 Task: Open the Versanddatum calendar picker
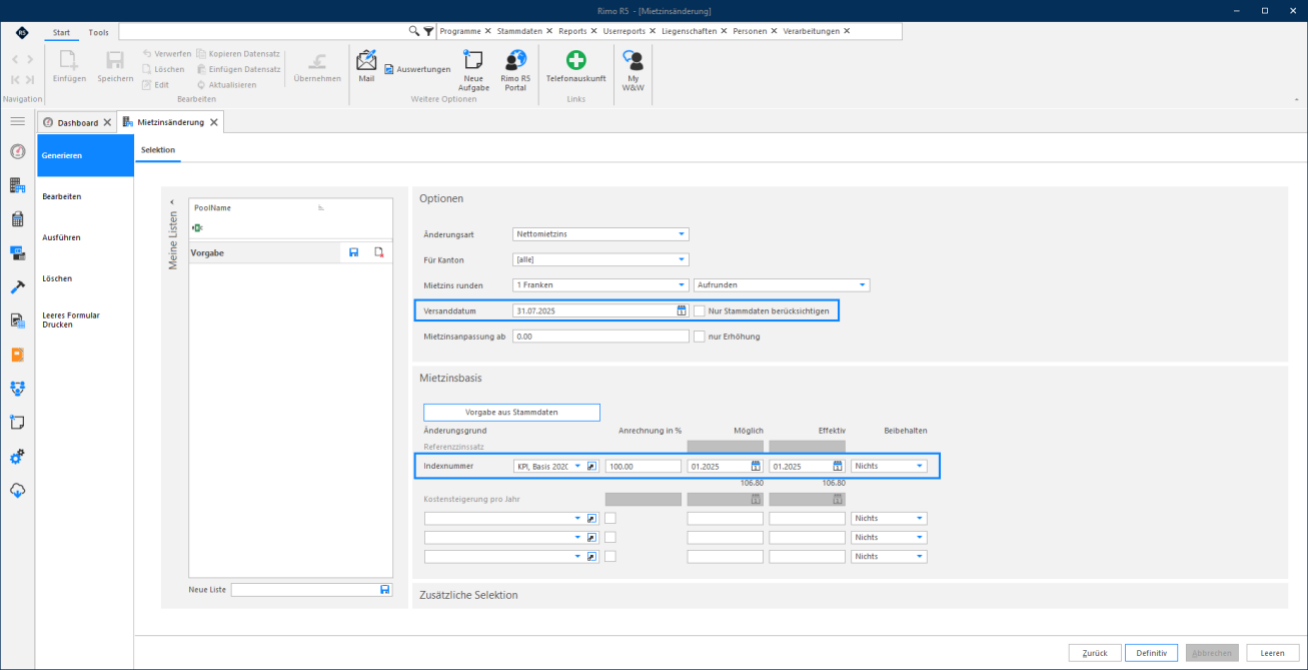681,311
